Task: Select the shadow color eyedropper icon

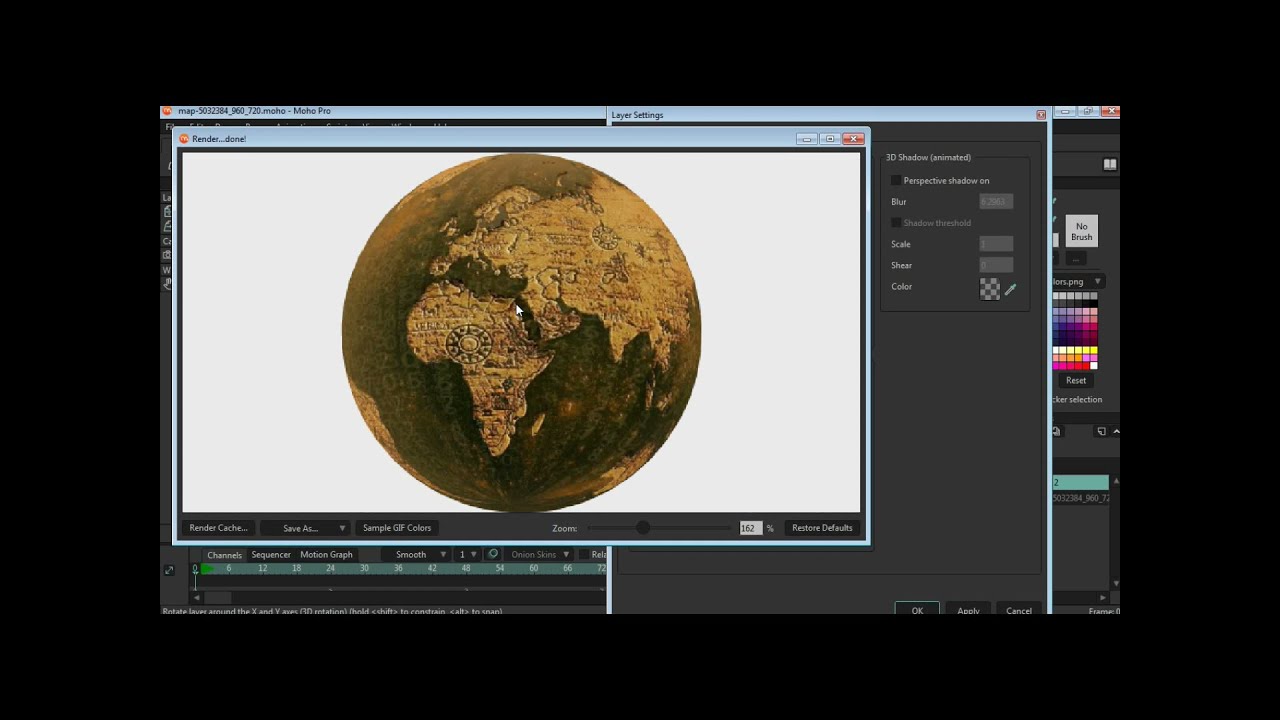Action: (x=1010, y=289)
